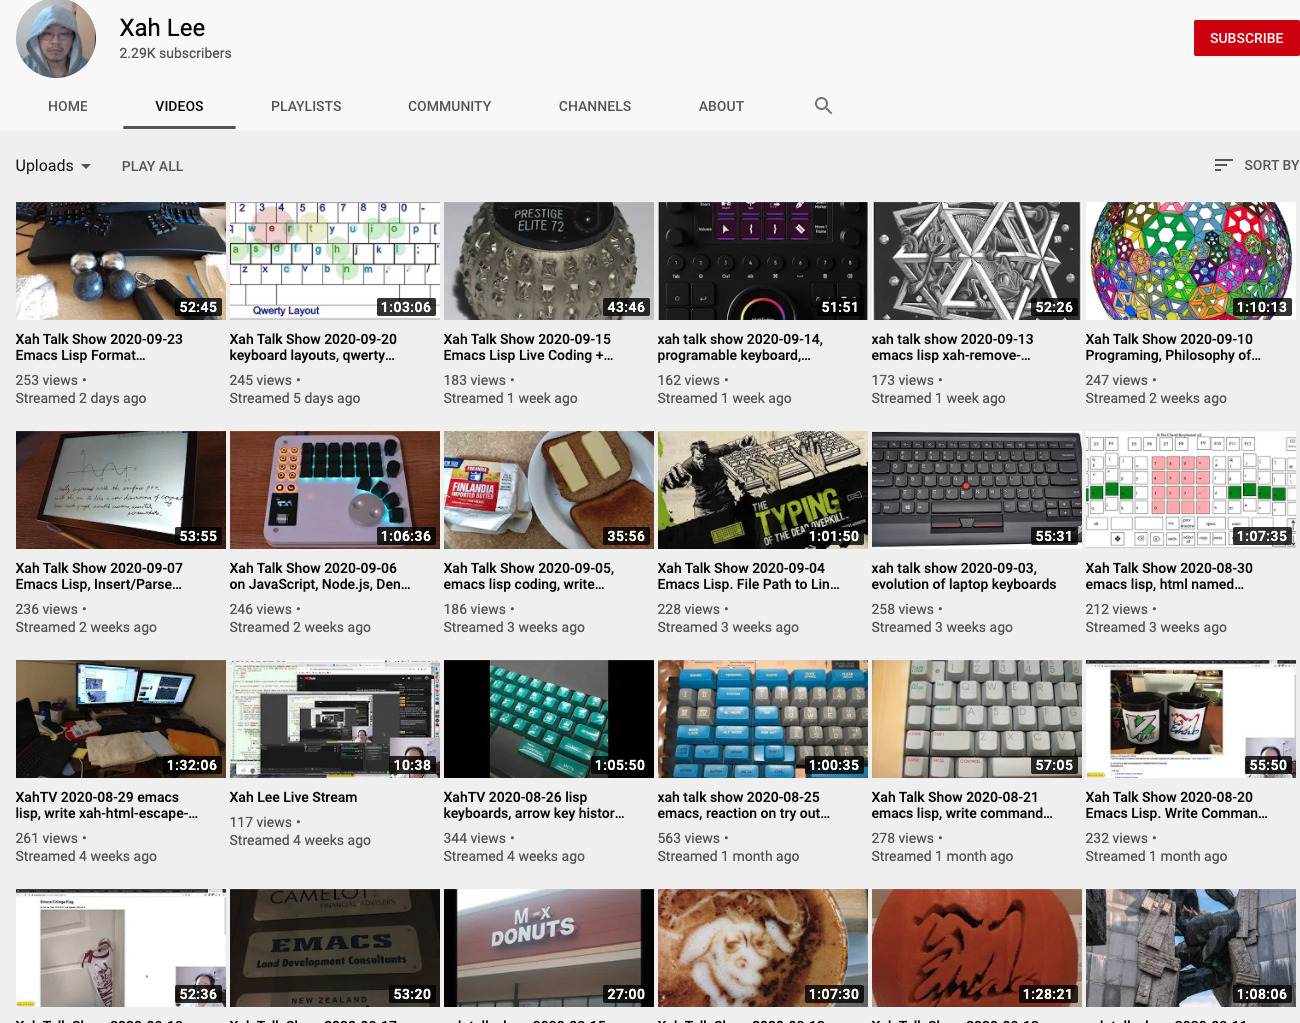Open title Xah Talk Show 2020-09-06 on JavaScript
The image size is (1300, 1023).
320,576
